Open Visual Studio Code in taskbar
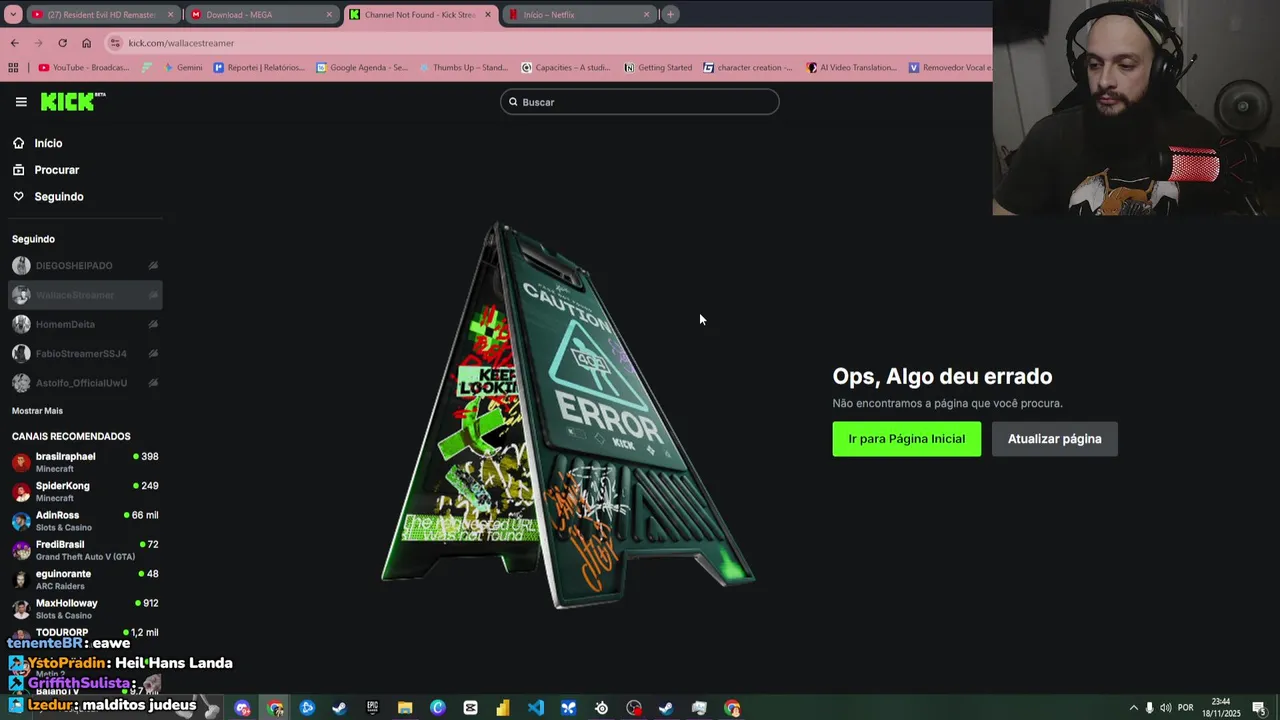The width and height of the screenshot is (1280, 720). (x=536, y=708)
